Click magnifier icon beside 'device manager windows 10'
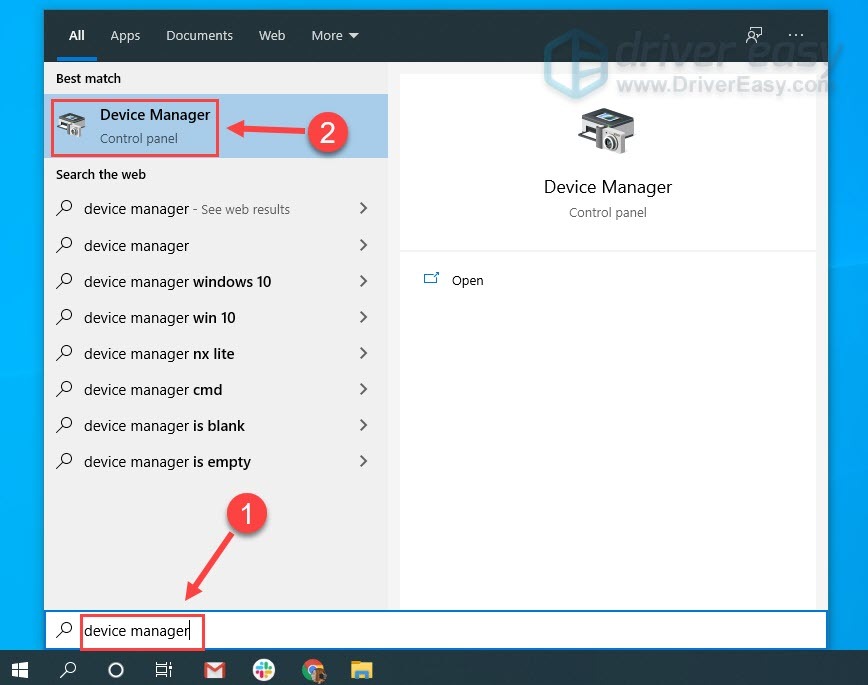 pos(64,281)
